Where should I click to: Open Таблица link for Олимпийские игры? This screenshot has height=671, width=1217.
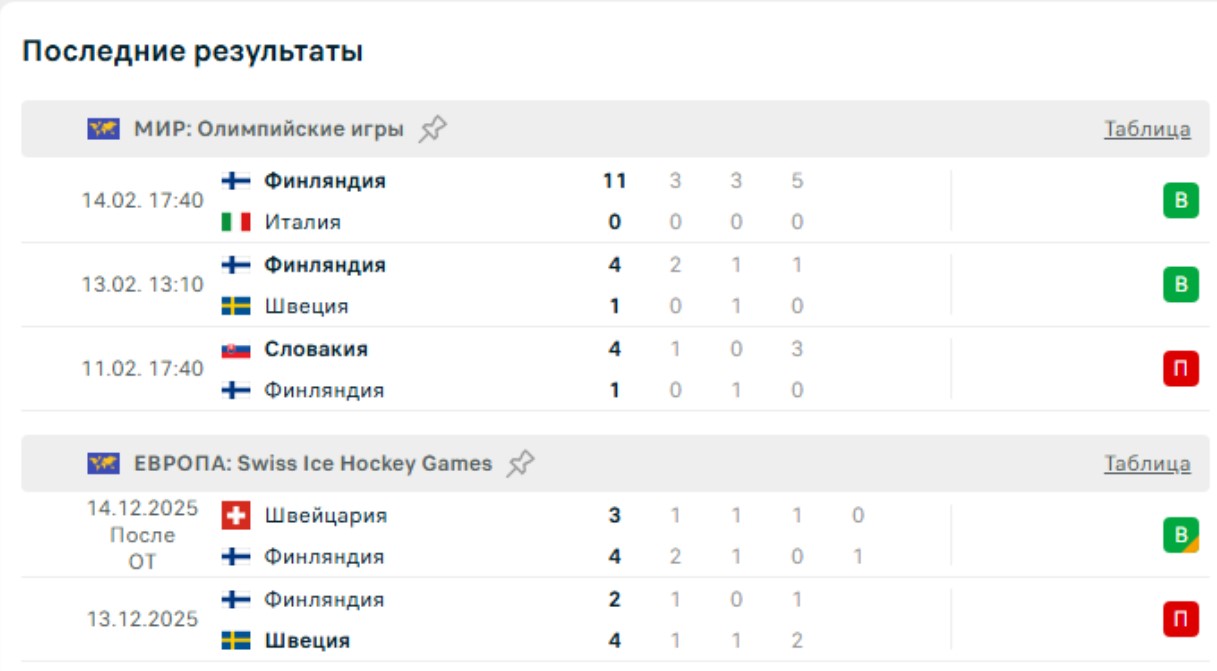[1147, 129]
